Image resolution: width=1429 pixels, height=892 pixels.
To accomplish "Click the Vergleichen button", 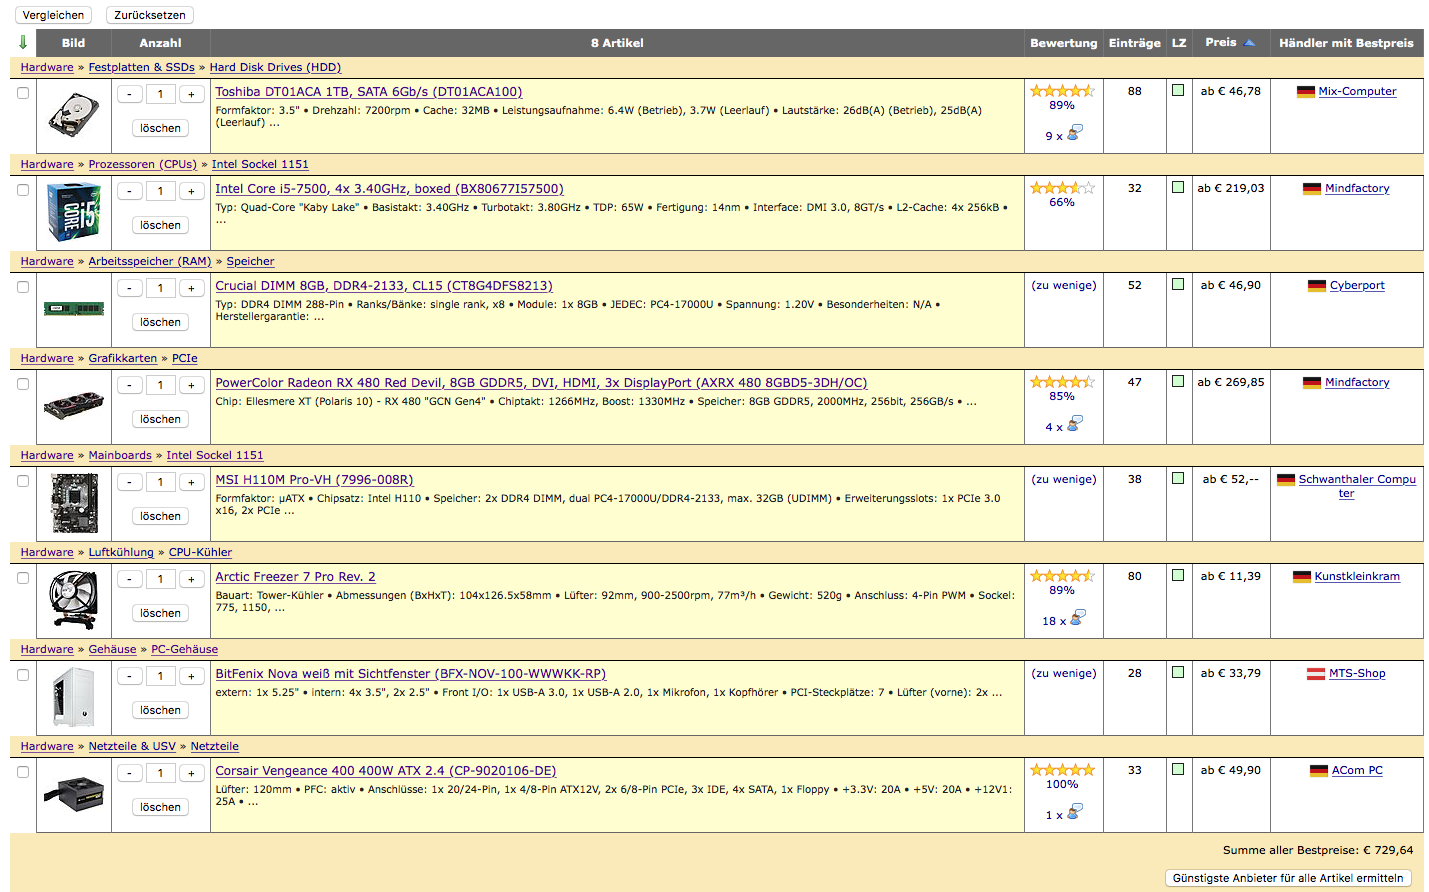I will coord(53,15).
